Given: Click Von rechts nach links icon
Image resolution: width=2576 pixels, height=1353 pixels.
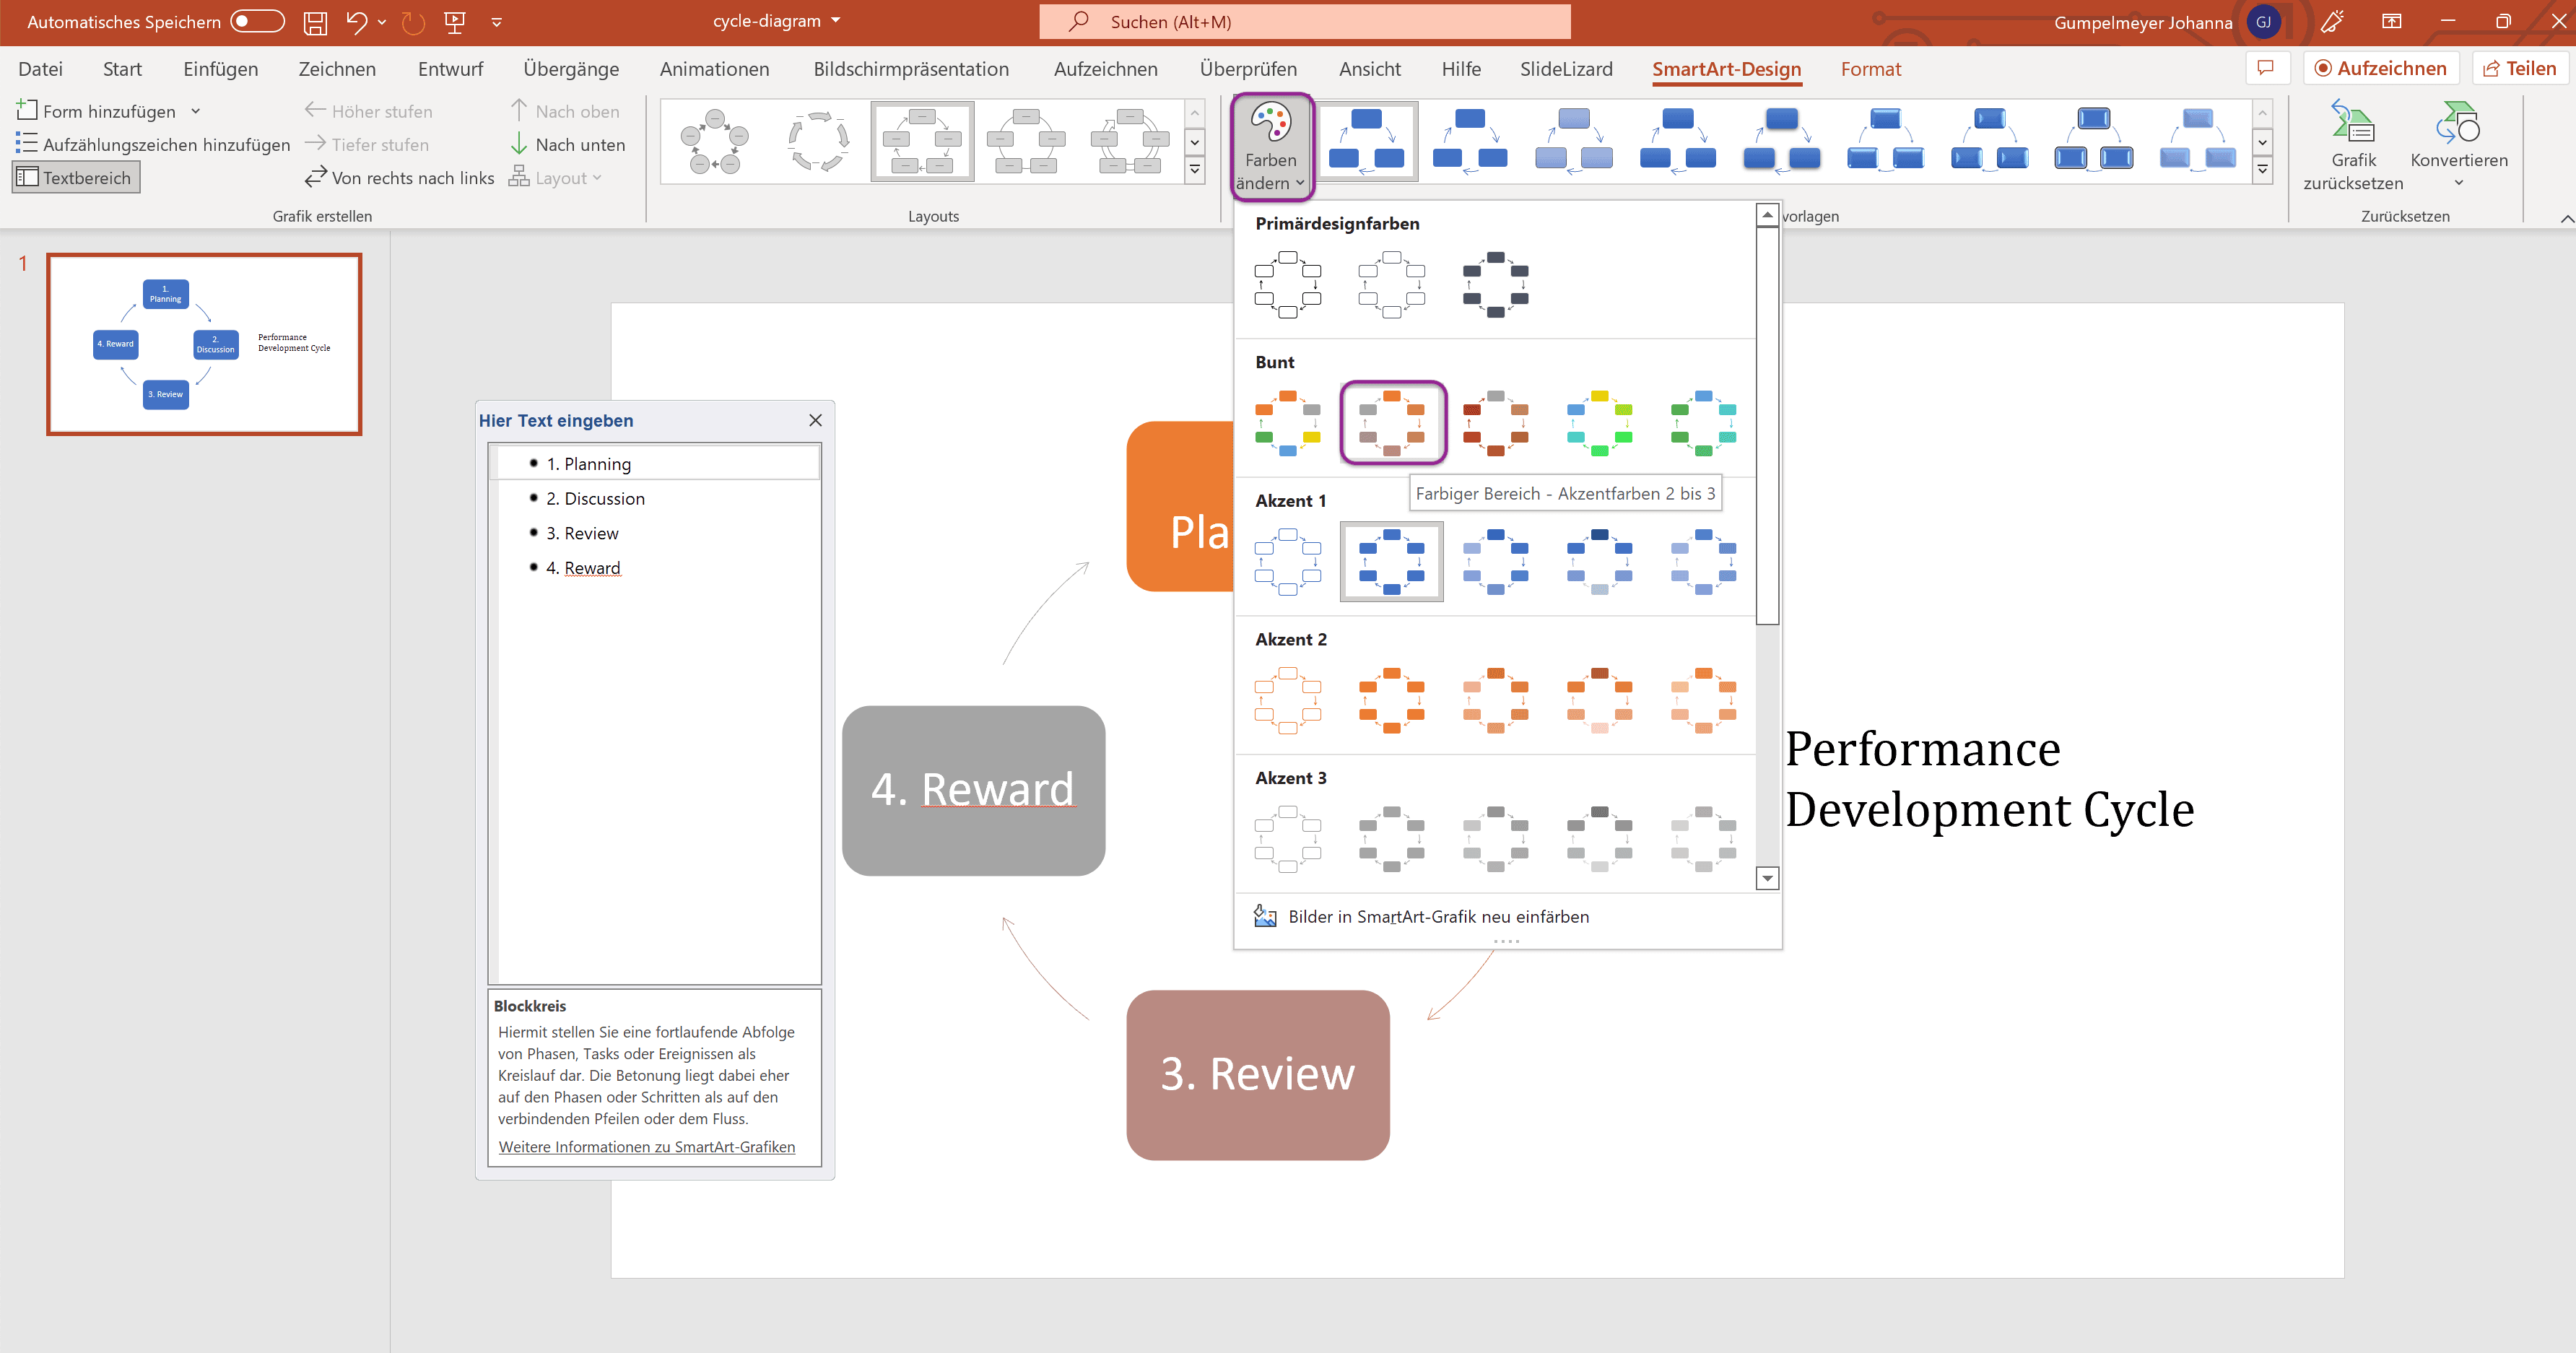Looking at the screenshot, I should pyautogui.click(x=316, y=177).
